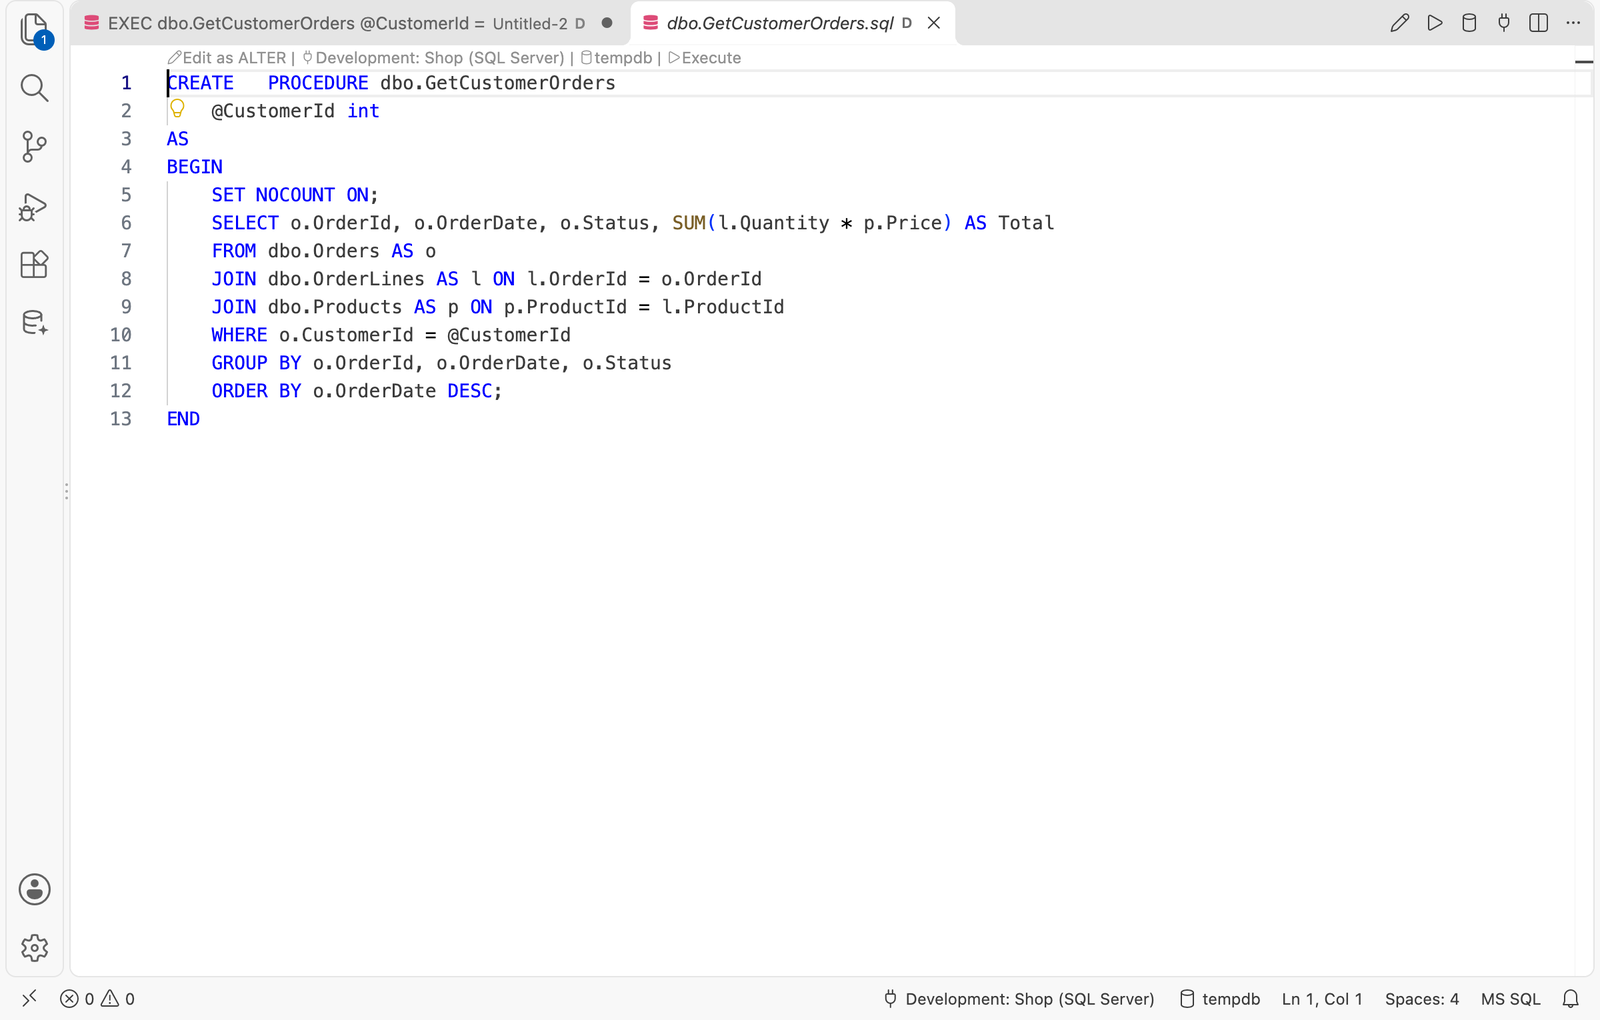The height and width of the screenshot is (1020, 1600).
Task: Run the query with the play icon
Action: 1435,23
